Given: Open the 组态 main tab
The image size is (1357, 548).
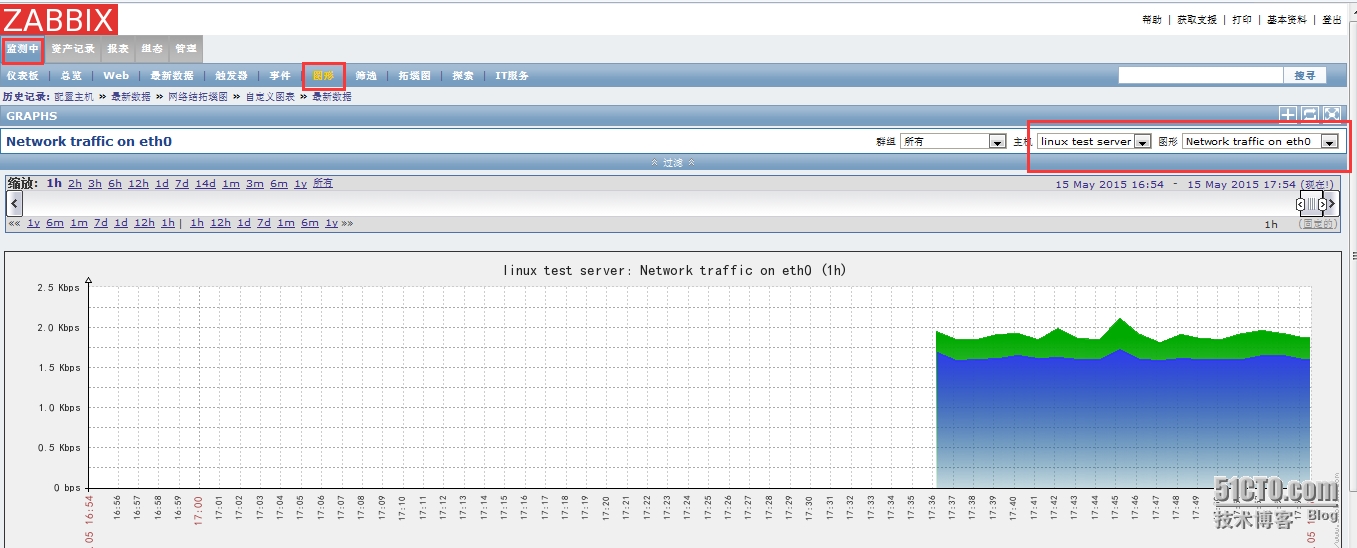Looking at the screenshot, I should point(152,48).
